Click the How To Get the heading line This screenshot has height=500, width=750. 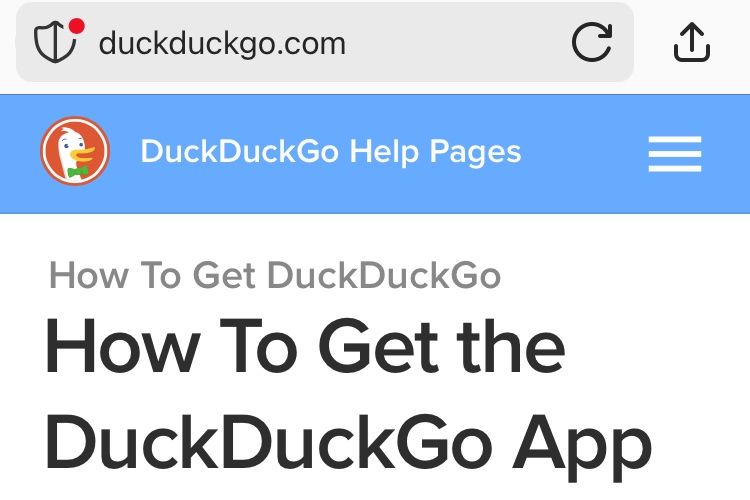305,346
